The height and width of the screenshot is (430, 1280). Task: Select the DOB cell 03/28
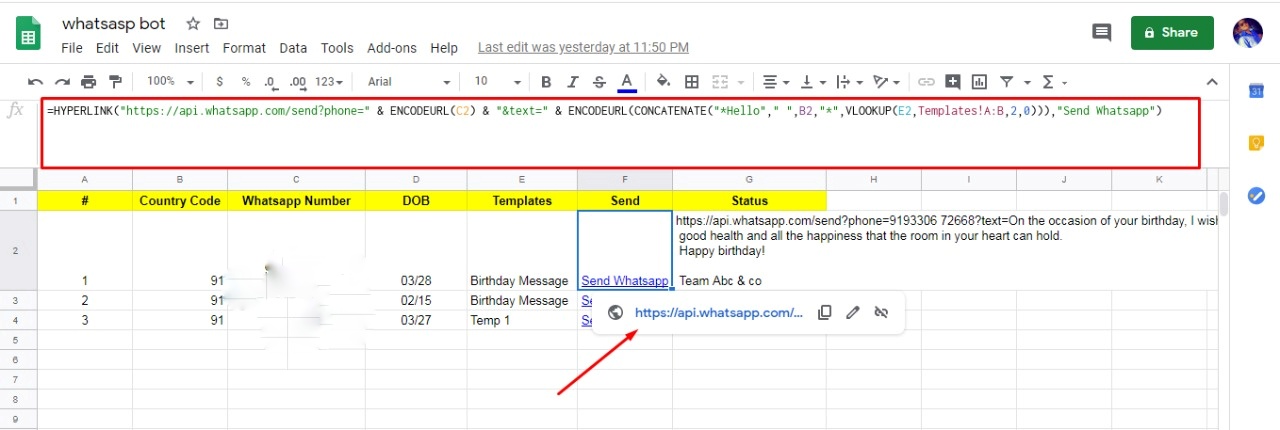[416, 250]
